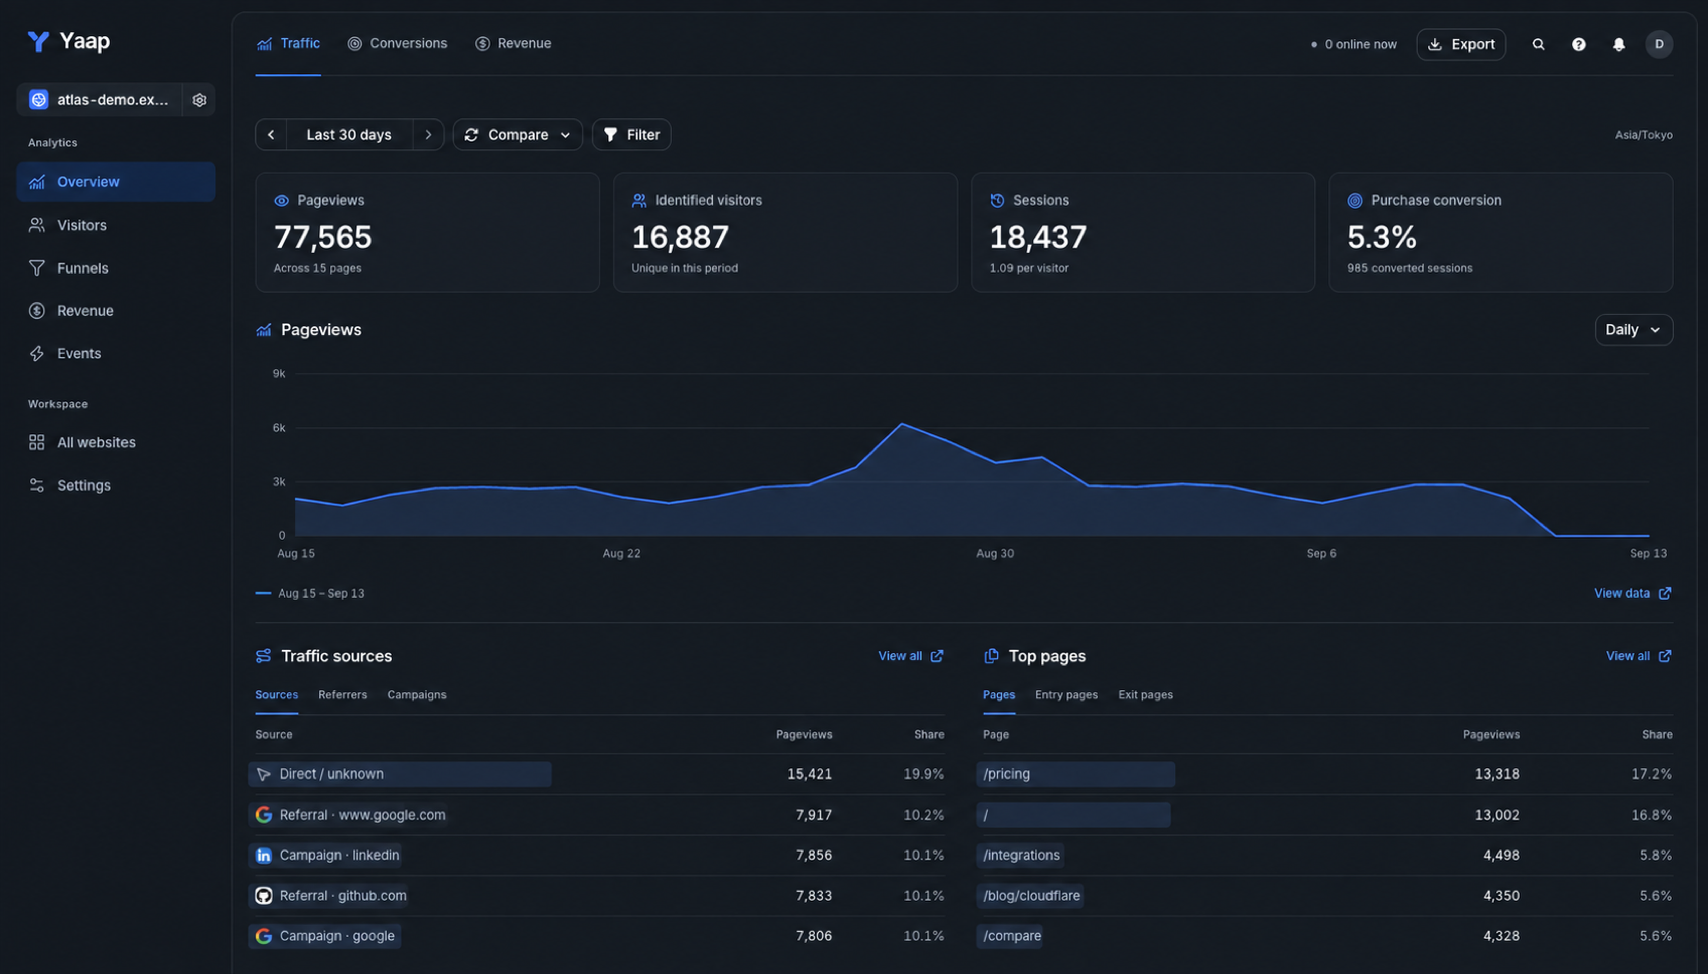Click the Top pages section icon
Viewport: 1708px width, 974px height.
click(x=991, y=656)
